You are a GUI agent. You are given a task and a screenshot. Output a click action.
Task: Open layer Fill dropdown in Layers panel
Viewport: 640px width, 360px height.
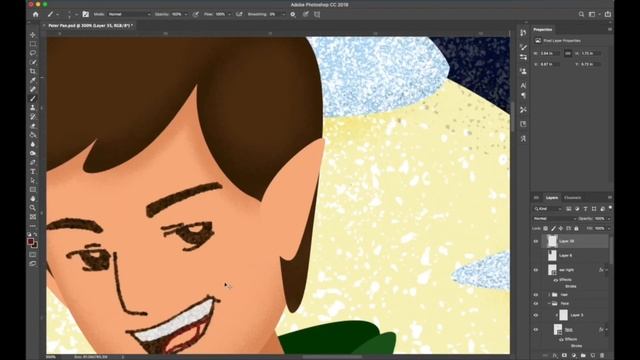tap(609, 229)
